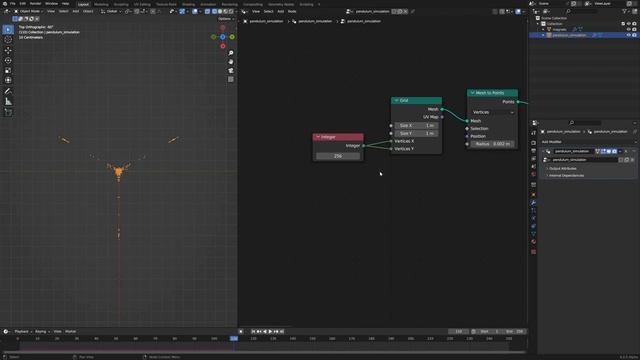The width and height of the screenshot is (640, 360).
Task: Open the File menu
Action: point(13,4)
